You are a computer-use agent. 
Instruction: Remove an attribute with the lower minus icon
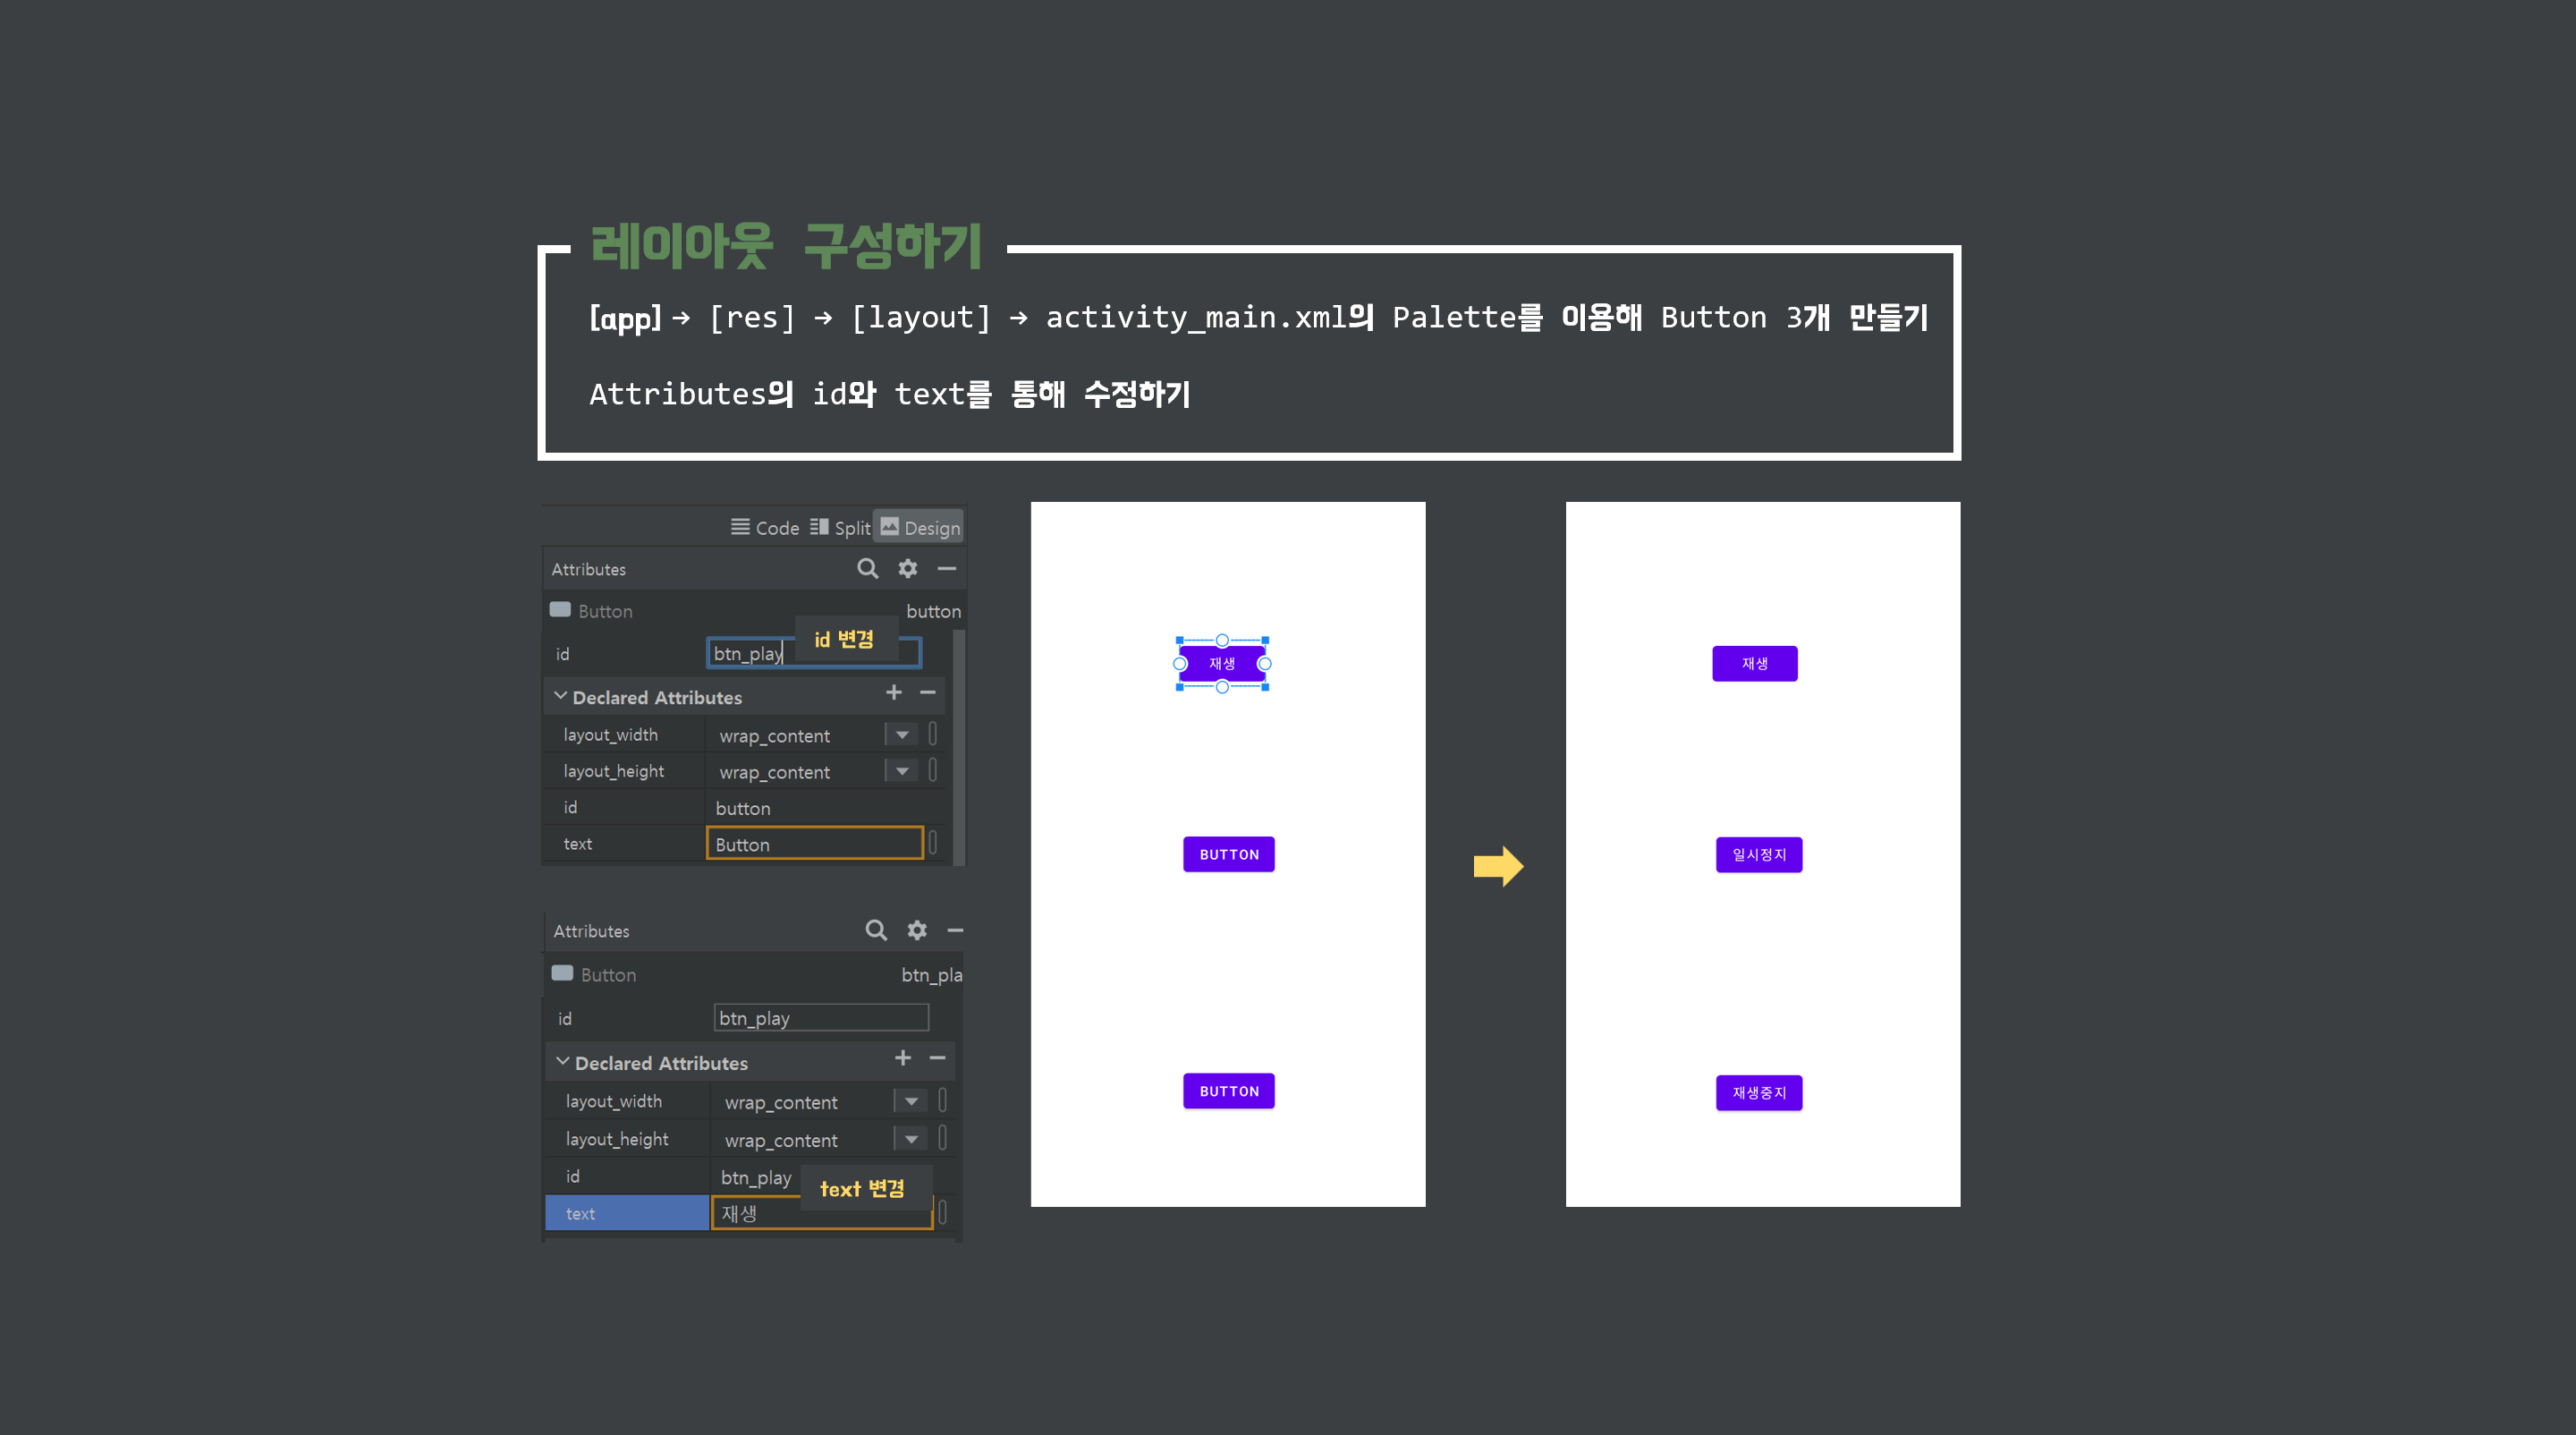(937, 1058)
